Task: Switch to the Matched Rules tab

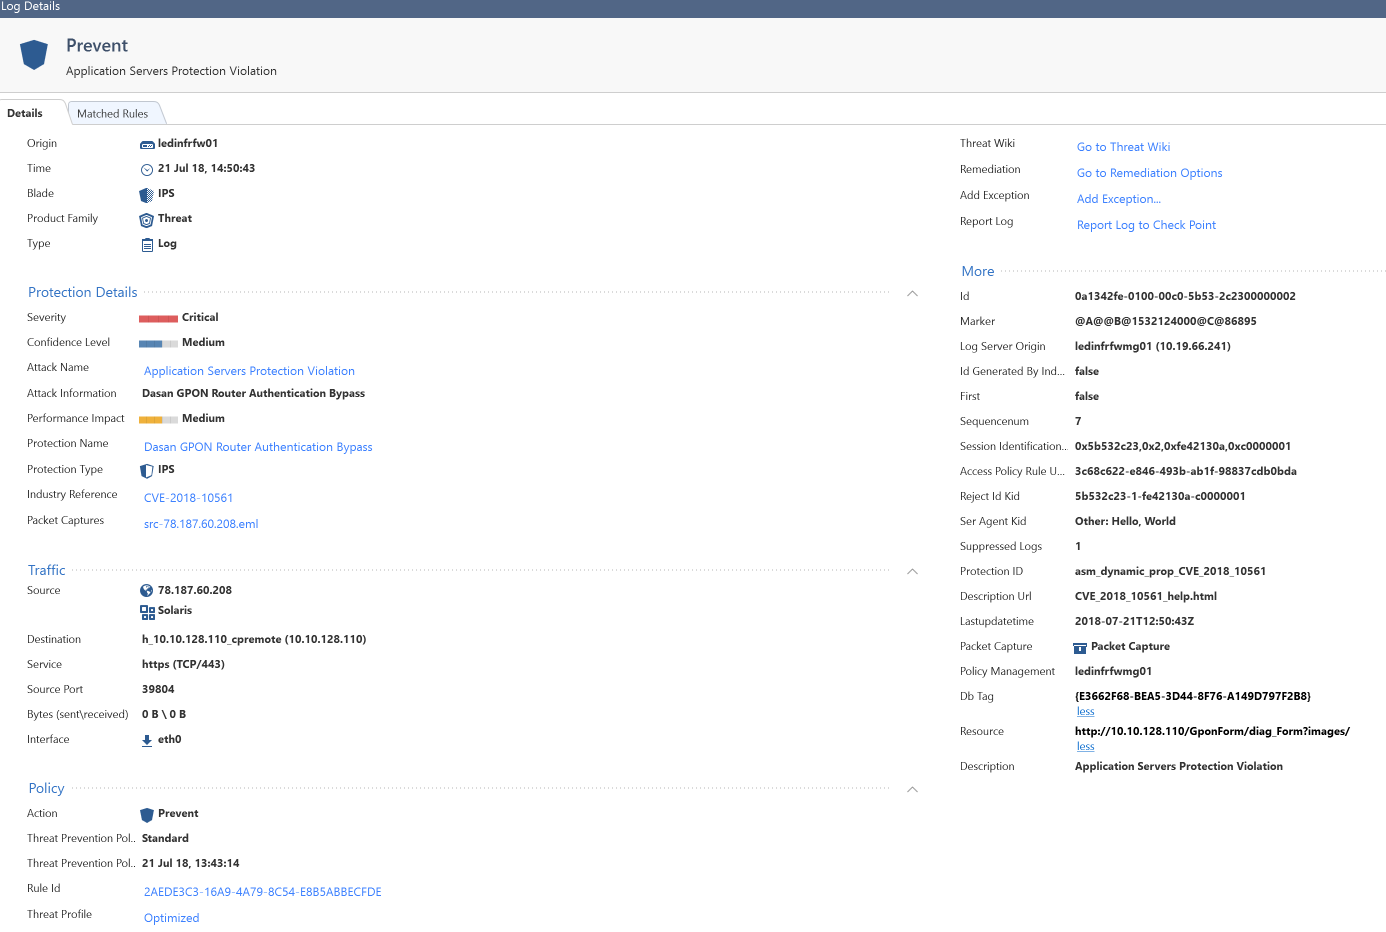Action: click(x=112, y=114)
